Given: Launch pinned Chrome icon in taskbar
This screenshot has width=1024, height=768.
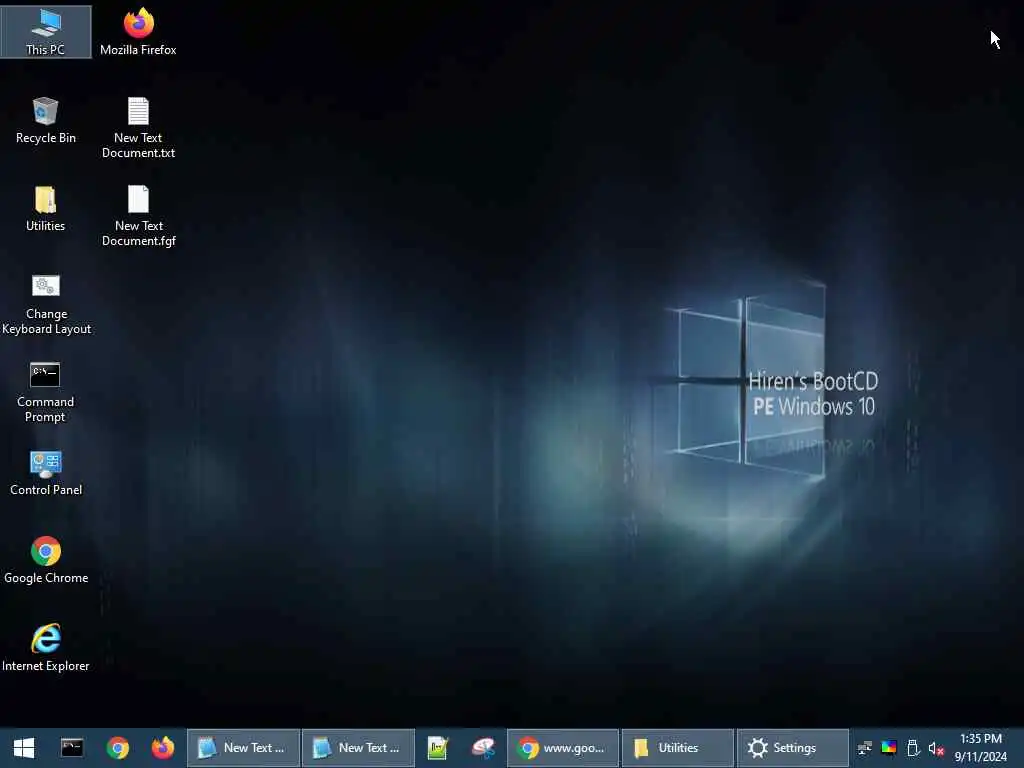Looking at the screenshot, I should click(x=118, y=748).
